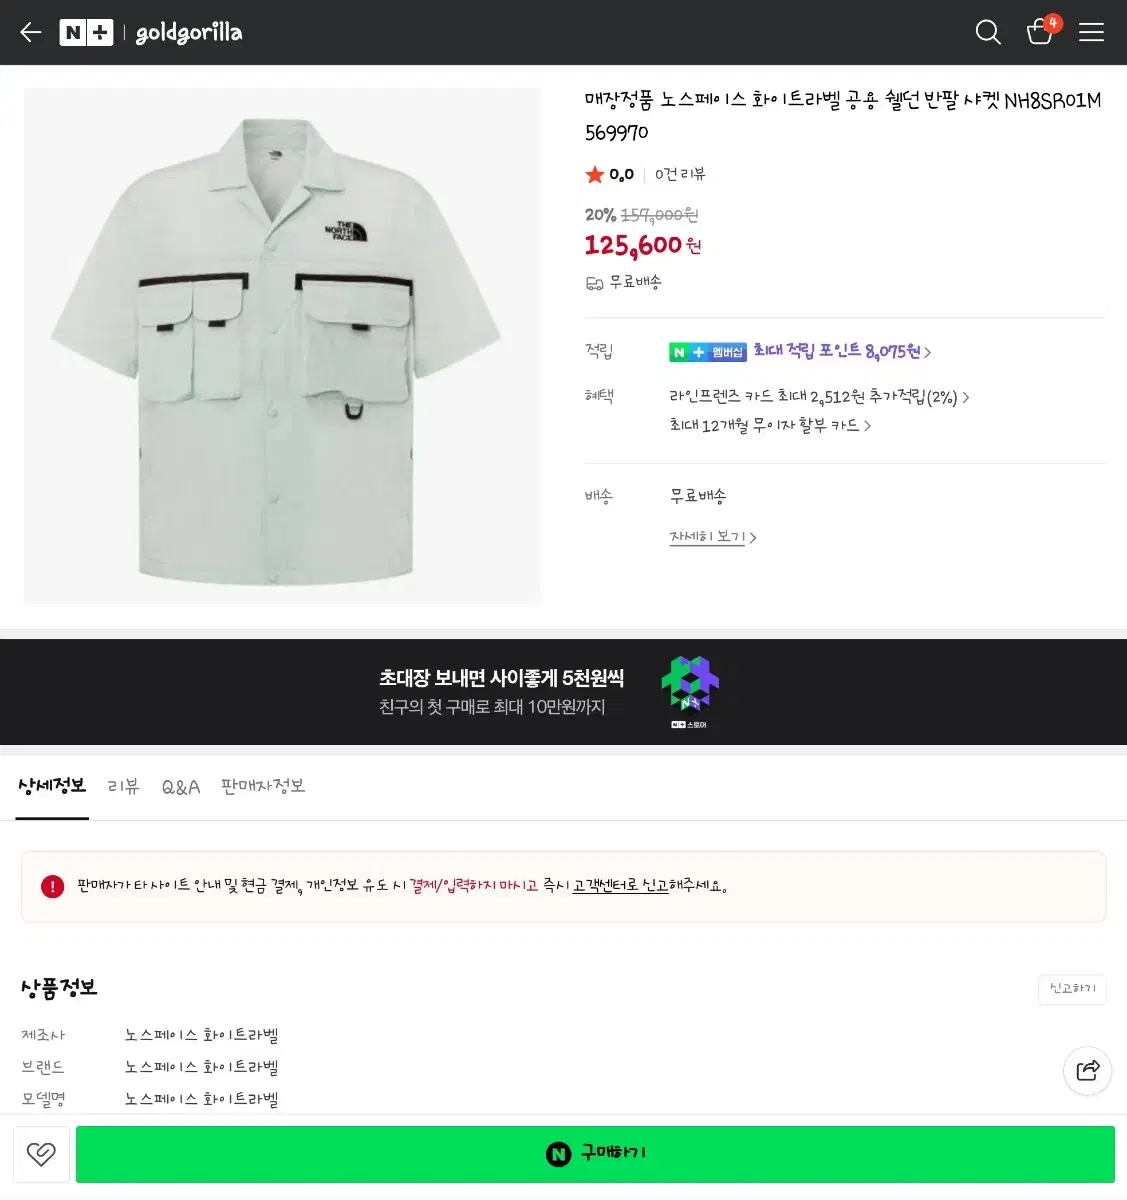Open the shopping cart with 4 items
The height and width of the screenshot is (1200, 1127).
point(1040,32)
